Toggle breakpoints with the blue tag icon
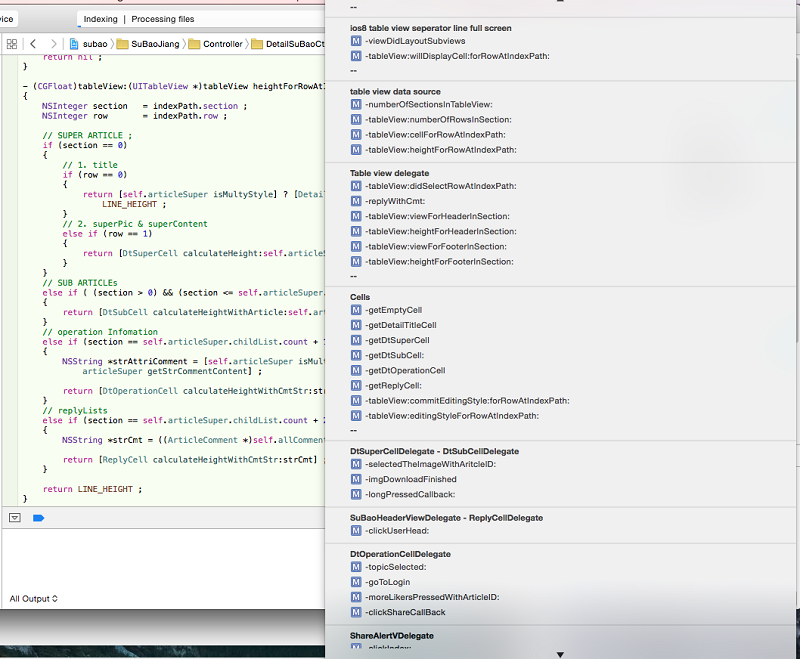The height and width of the screenshot is (659, 800). coord(39,518)
